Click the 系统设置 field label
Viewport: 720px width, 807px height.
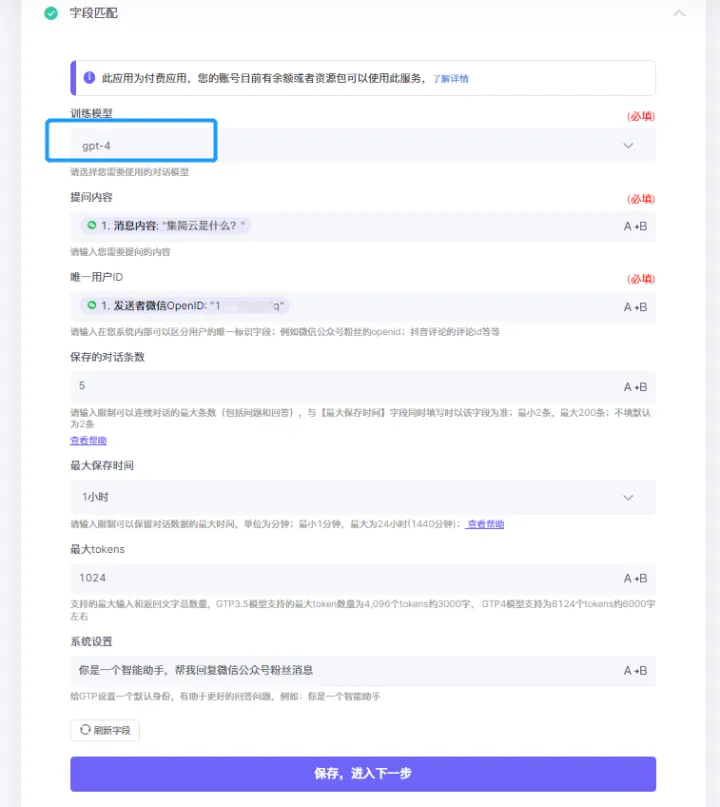pyautogui.click(x=91, y=641)
